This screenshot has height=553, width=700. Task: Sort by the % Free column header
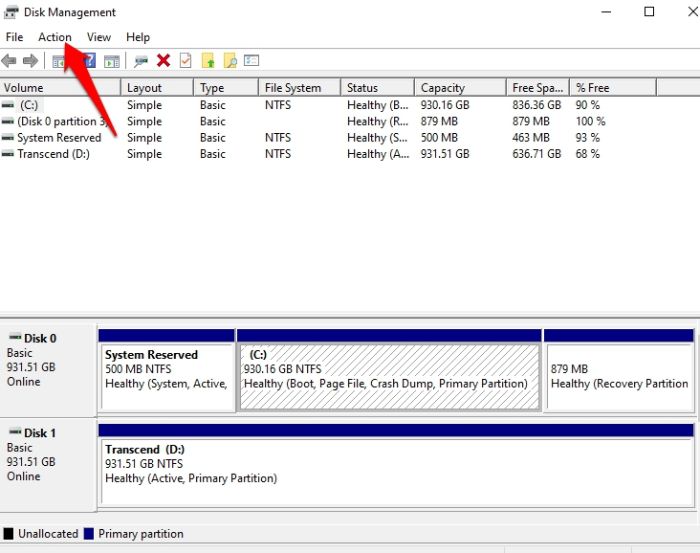click(613, 87)
